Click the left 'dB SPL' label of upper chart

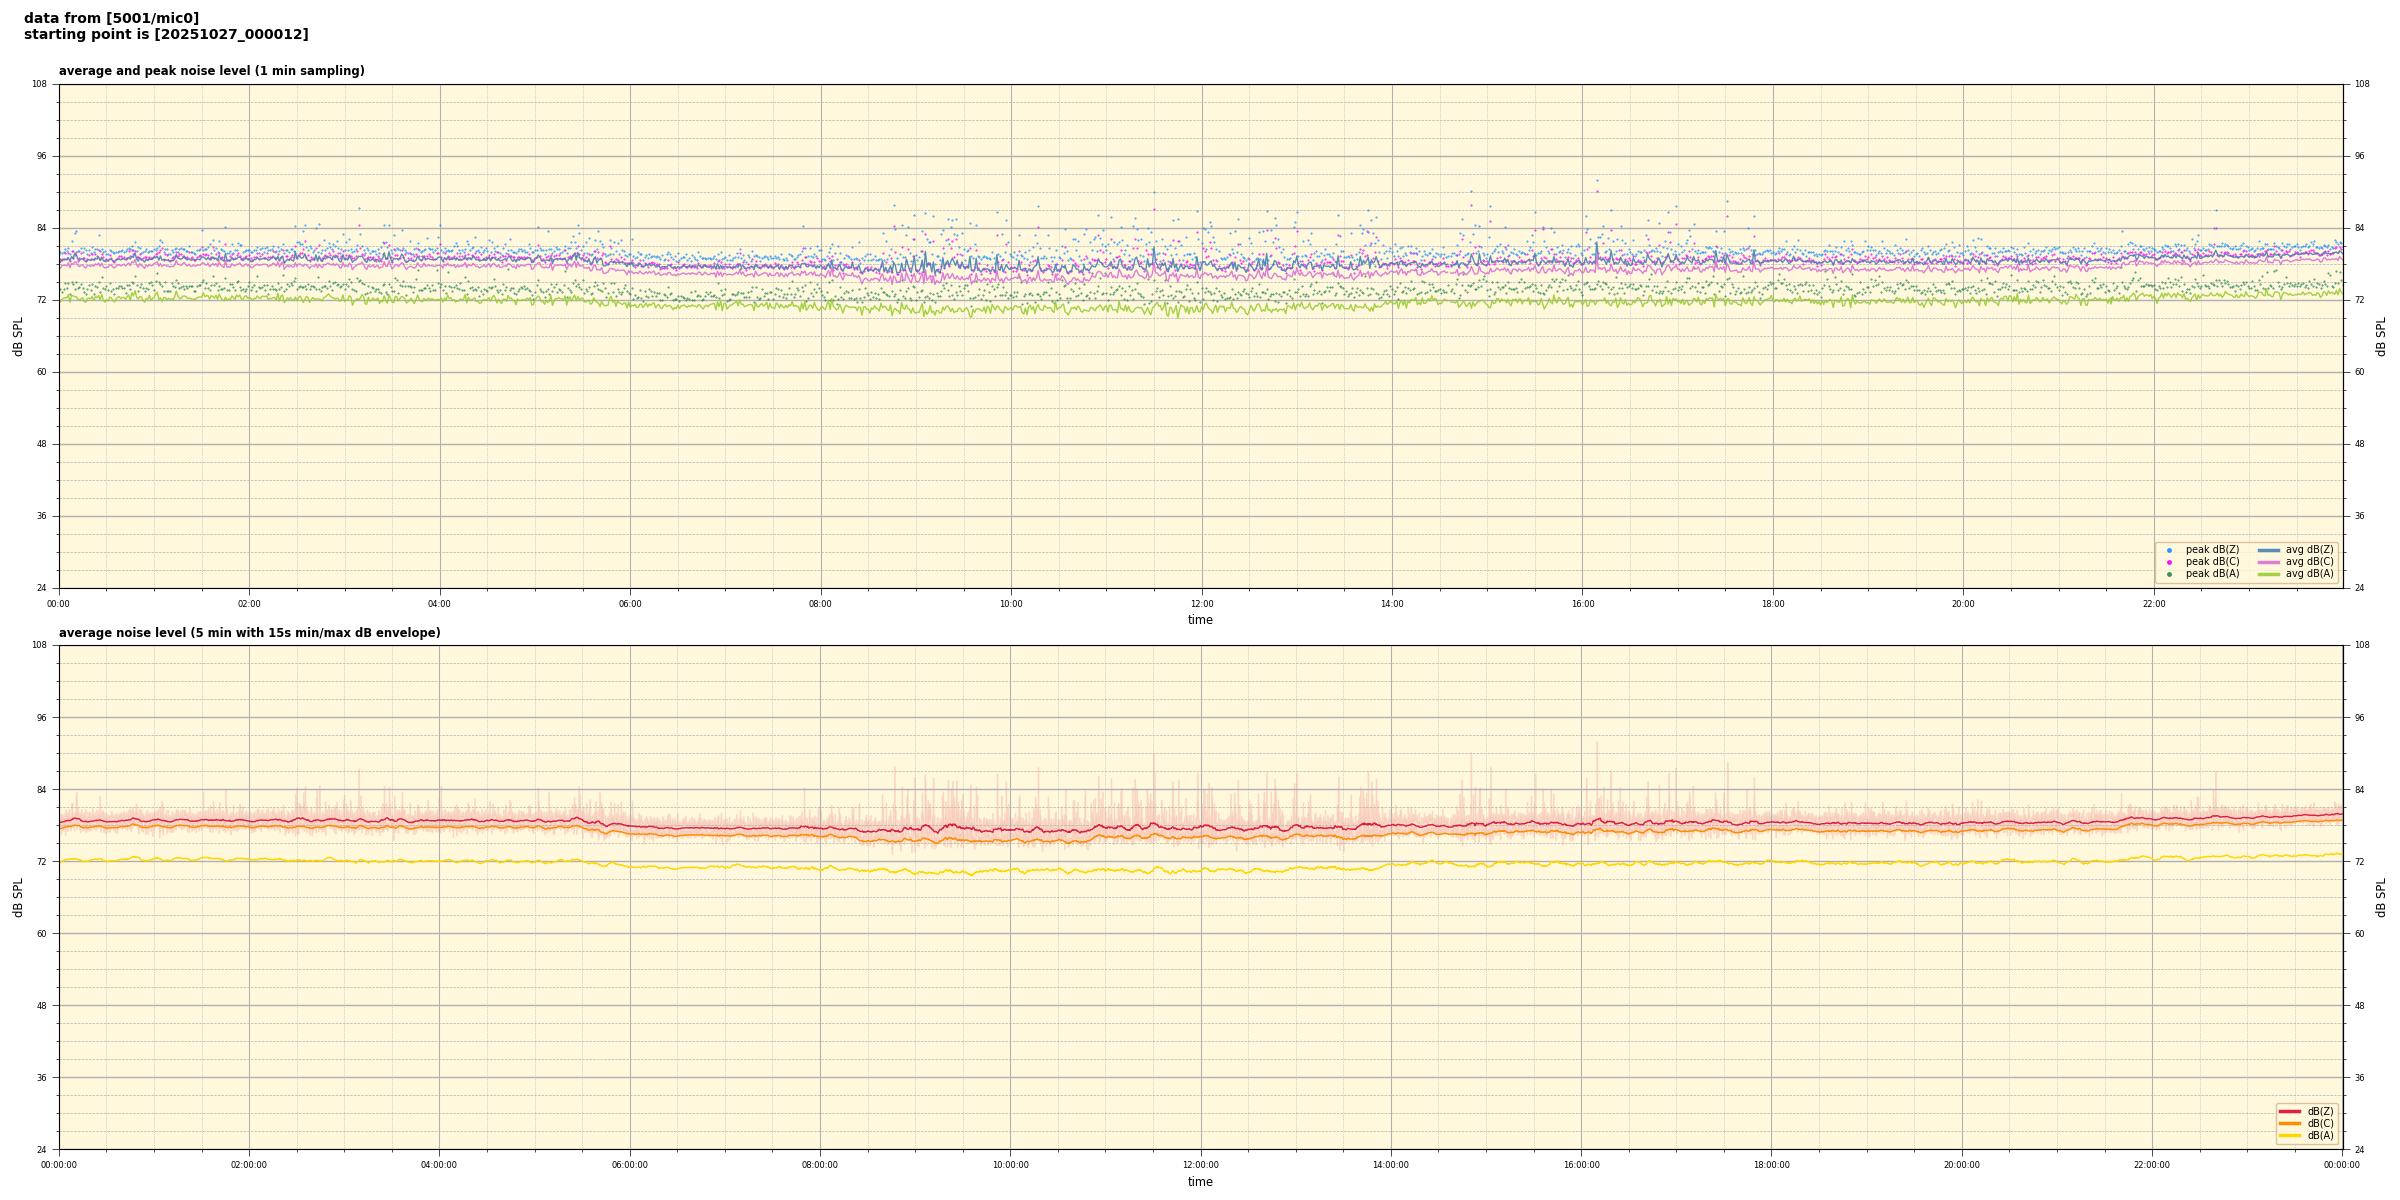[x=18, y=336]
